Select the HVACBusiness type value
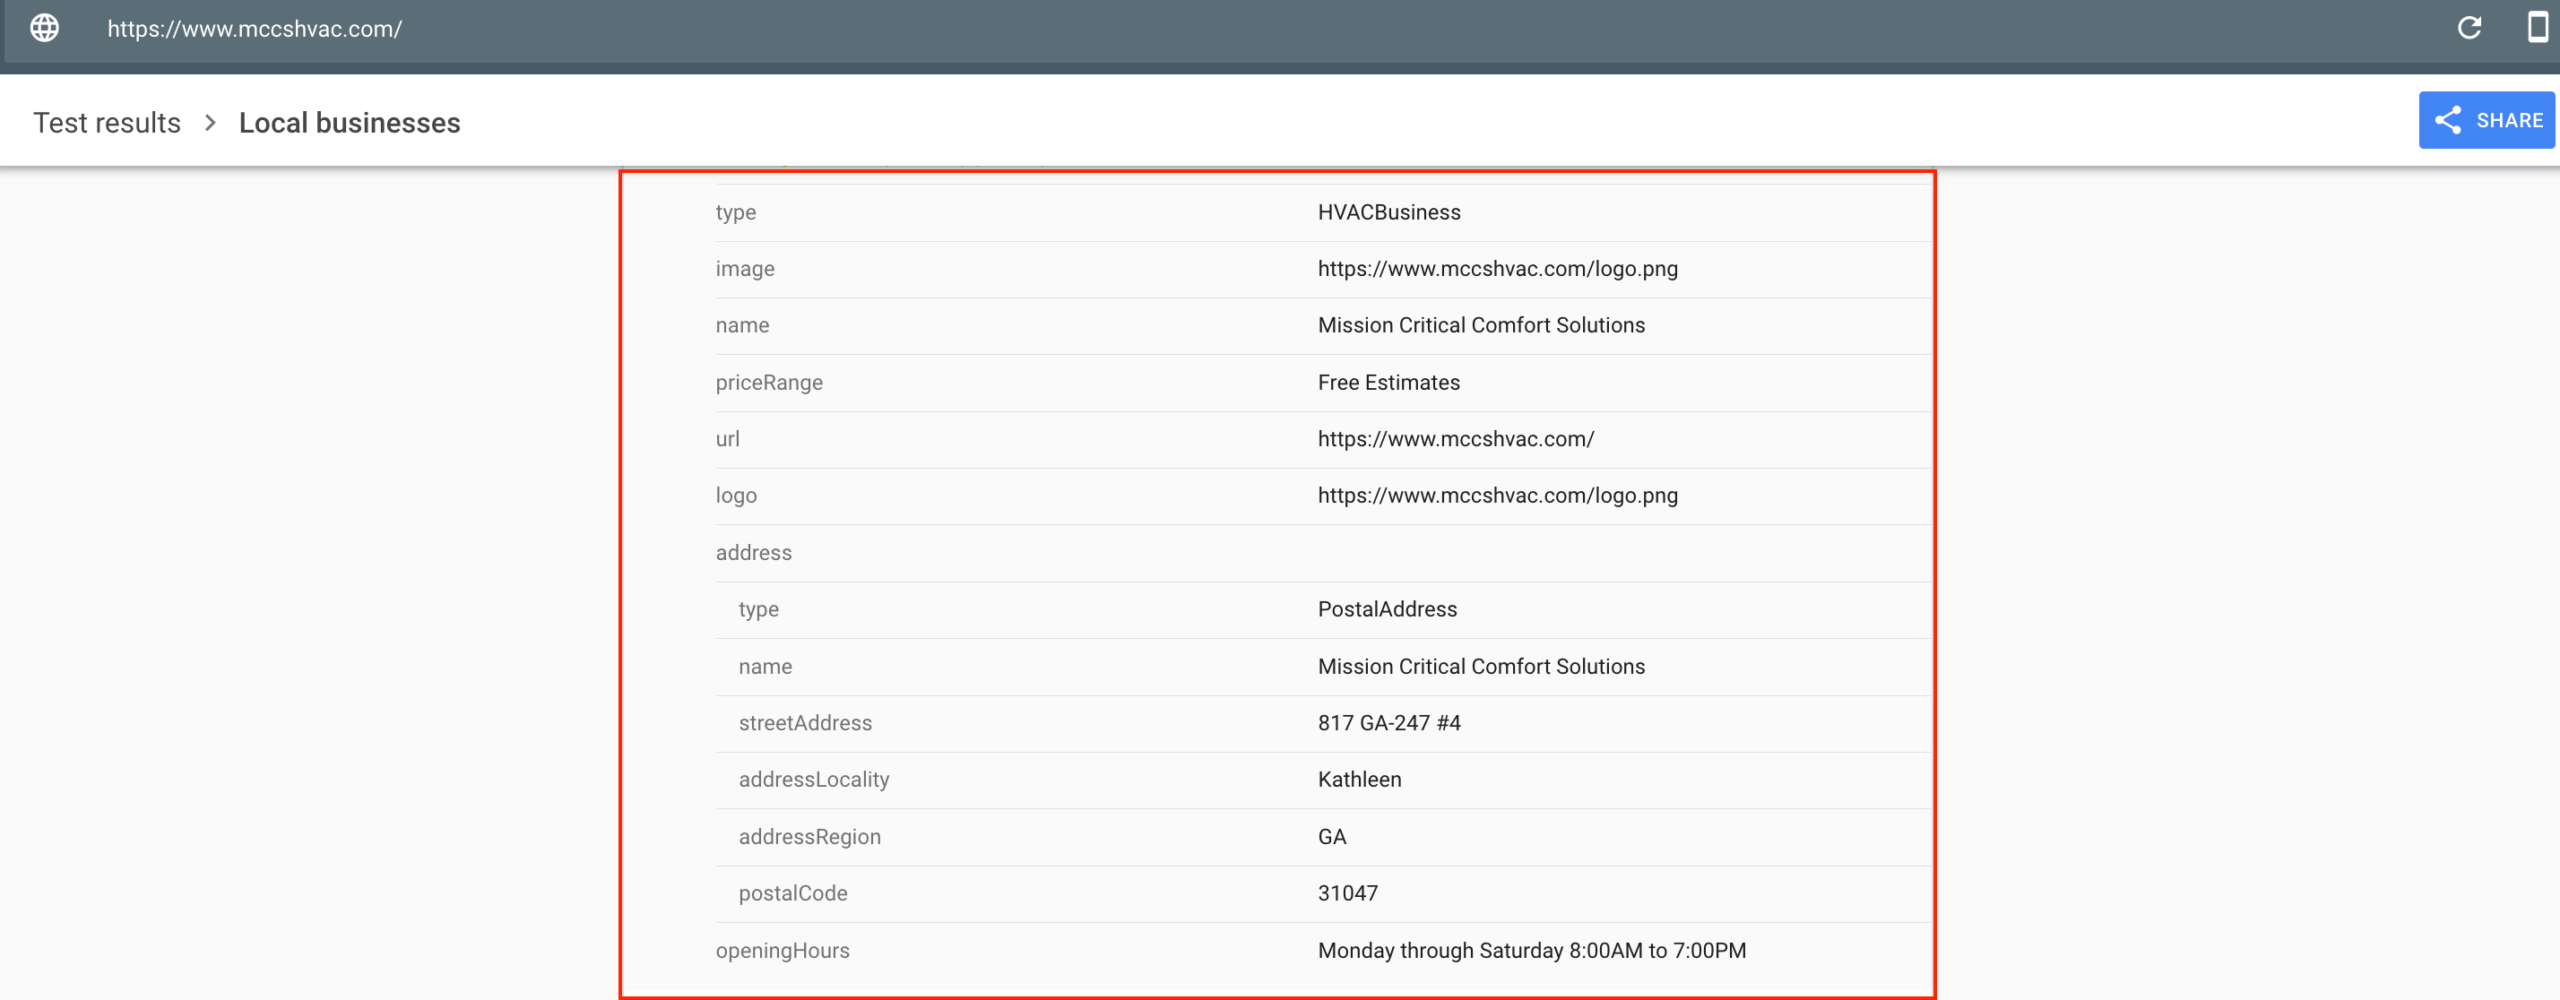The image size is (2560, 1000). (x=1389, y=212)
